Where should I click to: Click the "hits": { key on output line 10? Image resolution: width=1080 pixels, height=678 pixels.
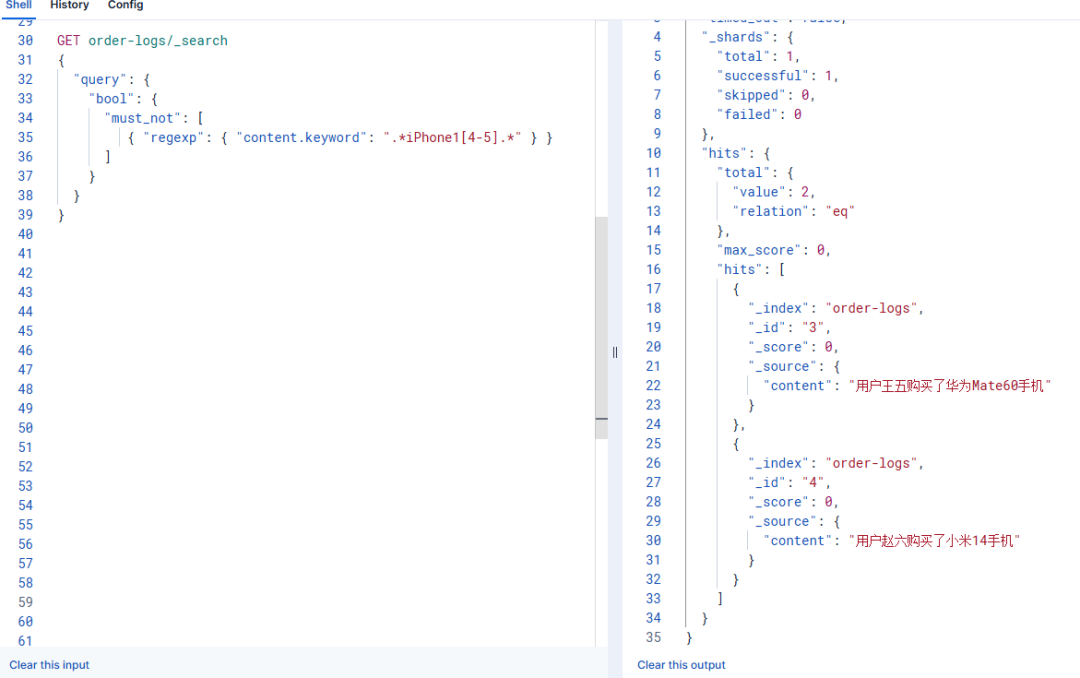coord(736,153)
